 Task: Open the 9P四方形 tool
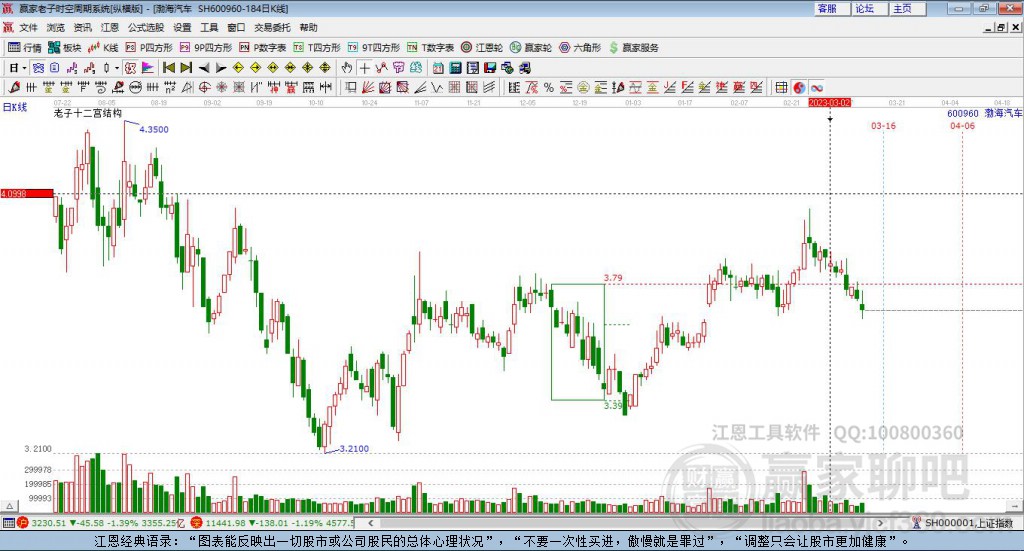pyautogui.click(x=206, y=48)
